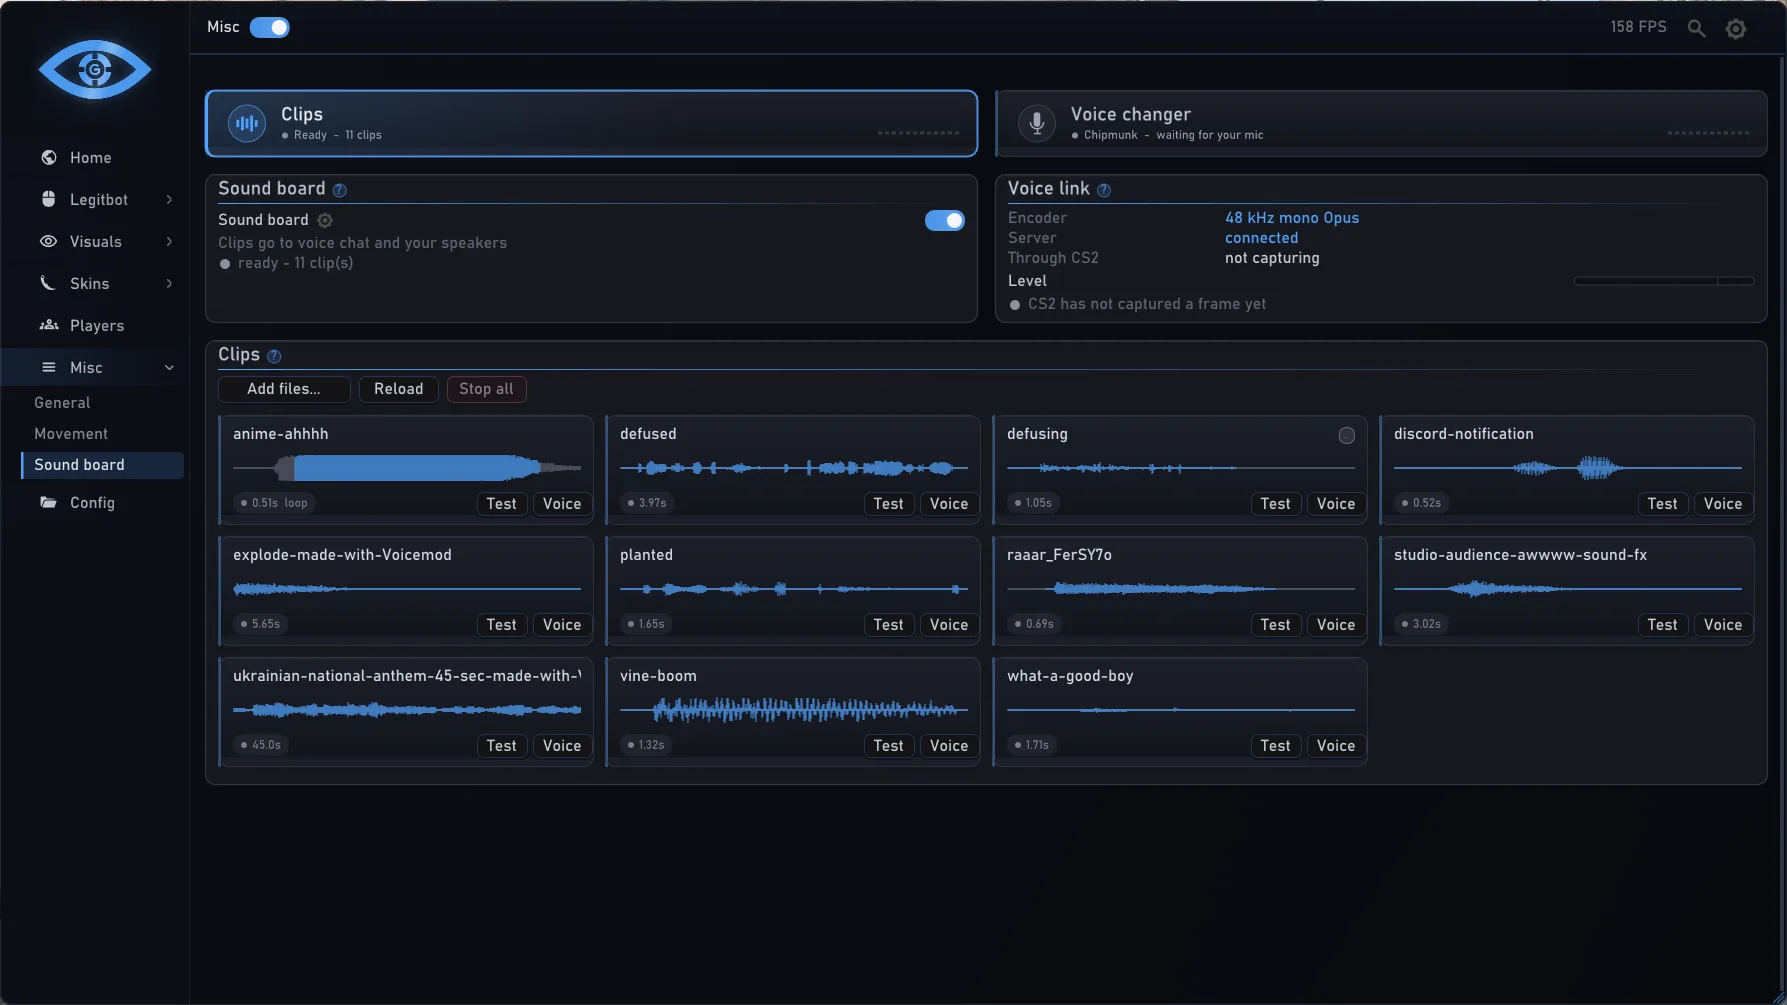Image resolution: width=1787 pixels, height=1005 pixels.
Task: Expand the Visuals submenu chevron
Action: 169,241
